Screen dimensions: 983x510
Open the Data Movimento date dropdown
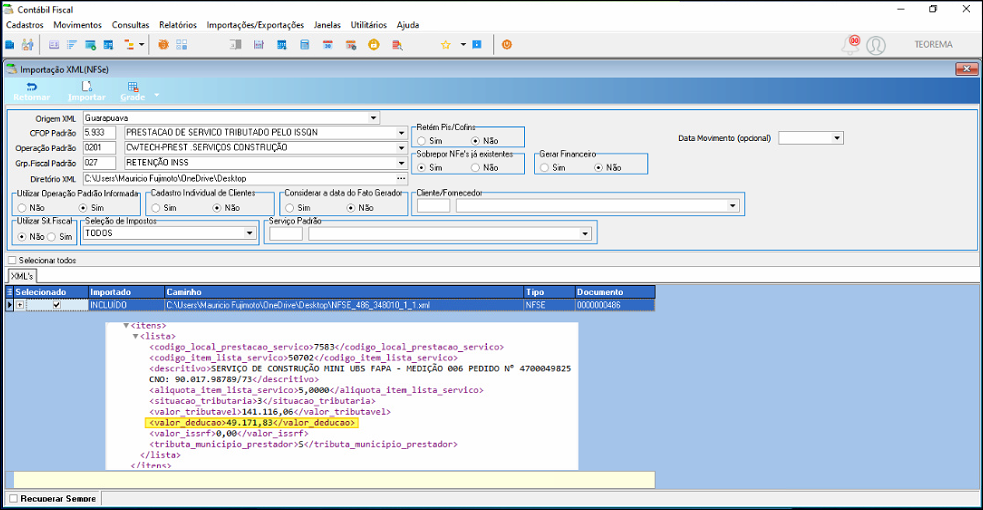[x=837, y=138]
